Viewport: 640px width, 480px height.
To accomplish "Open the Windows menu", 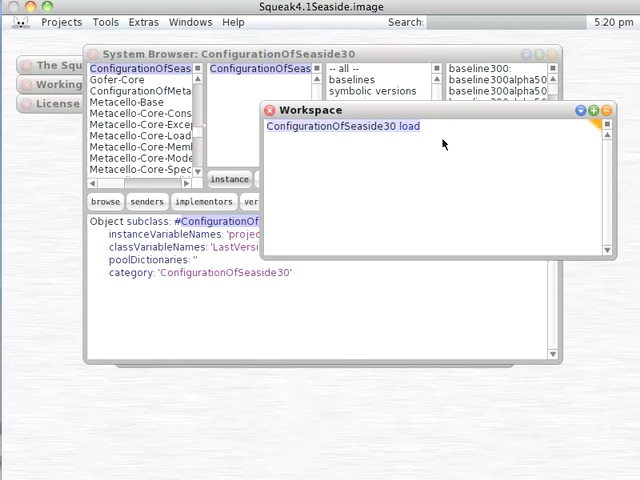I will point(191,22).
